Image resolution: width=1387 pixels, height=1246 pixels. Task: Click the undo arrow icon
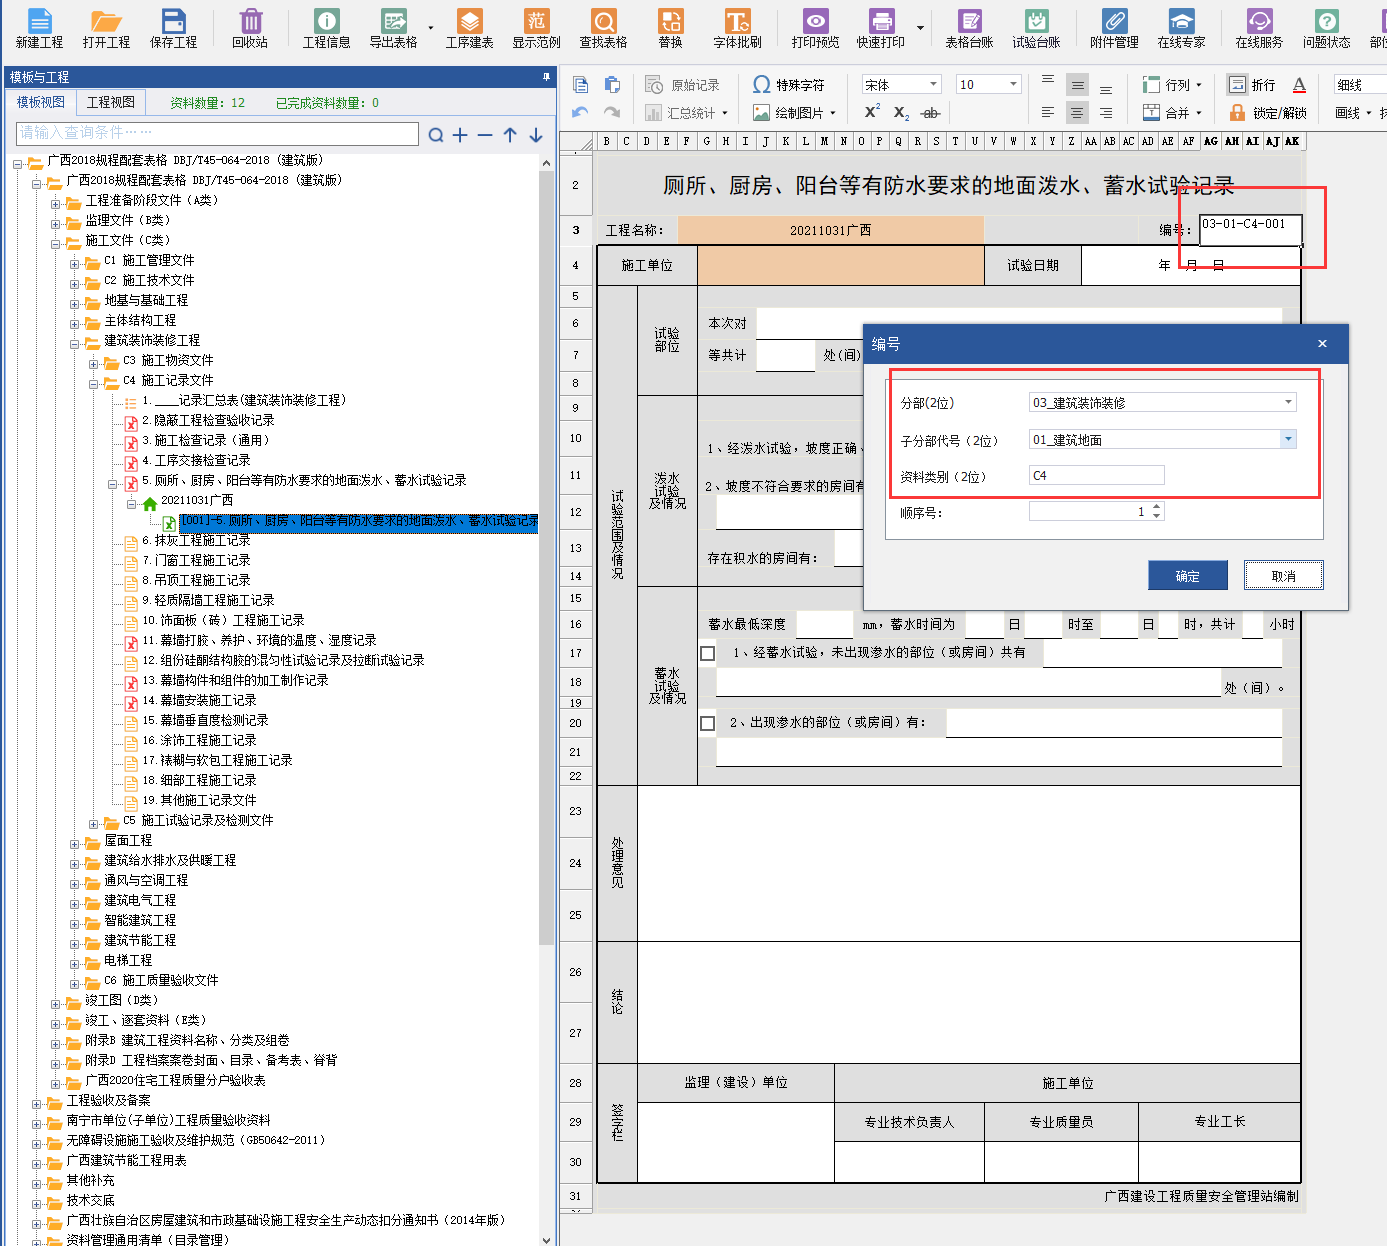click(580, 113)
